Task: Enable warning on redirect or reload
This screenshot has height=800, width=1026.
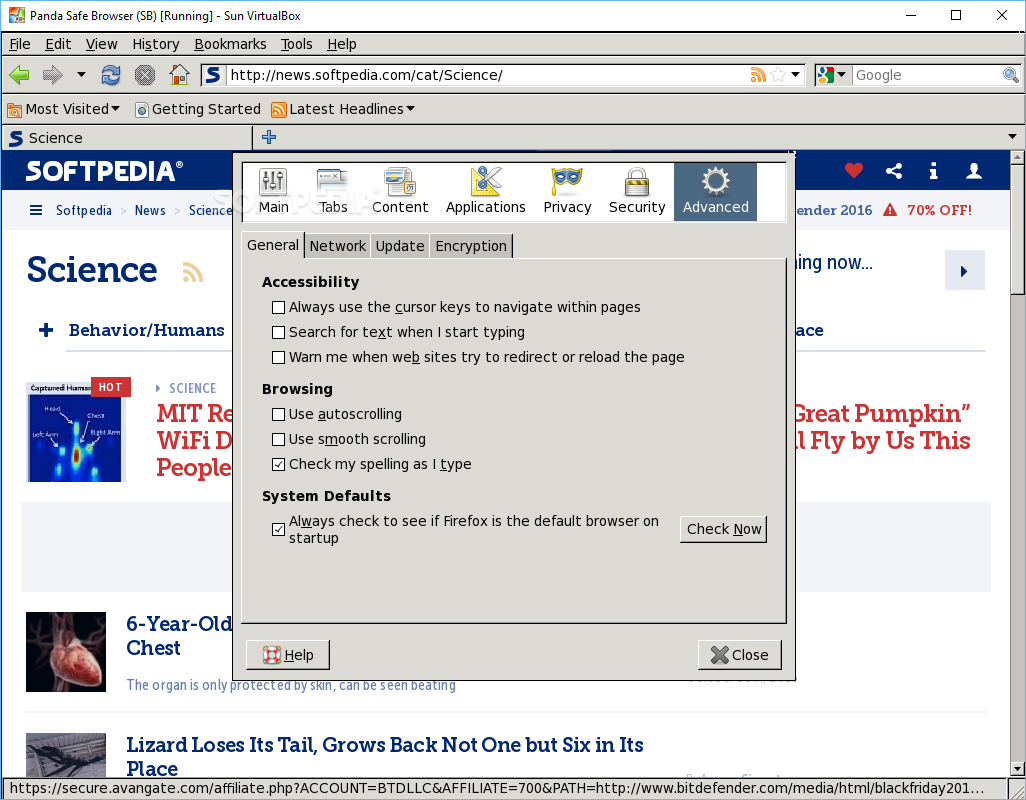Action: pyautogui.click(x=278, y=357)
